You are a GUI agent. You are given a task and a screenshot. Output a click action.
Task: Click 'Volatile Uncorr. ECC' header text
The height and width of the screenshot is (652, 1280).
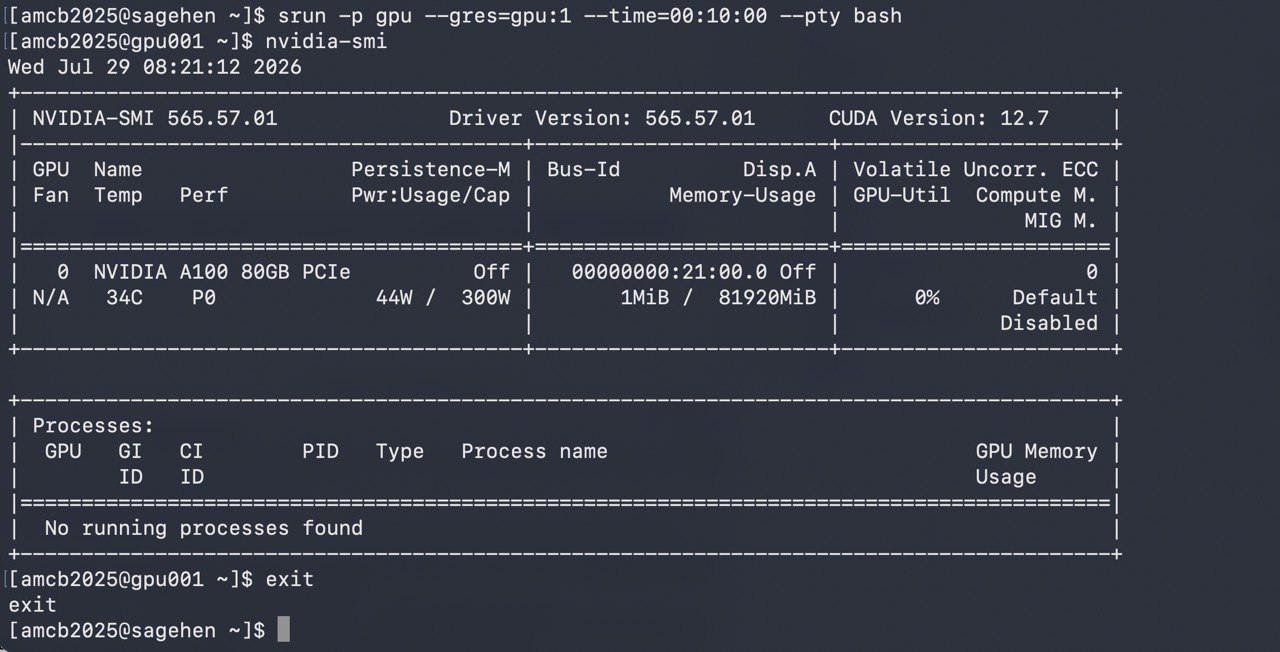point(975,170)
